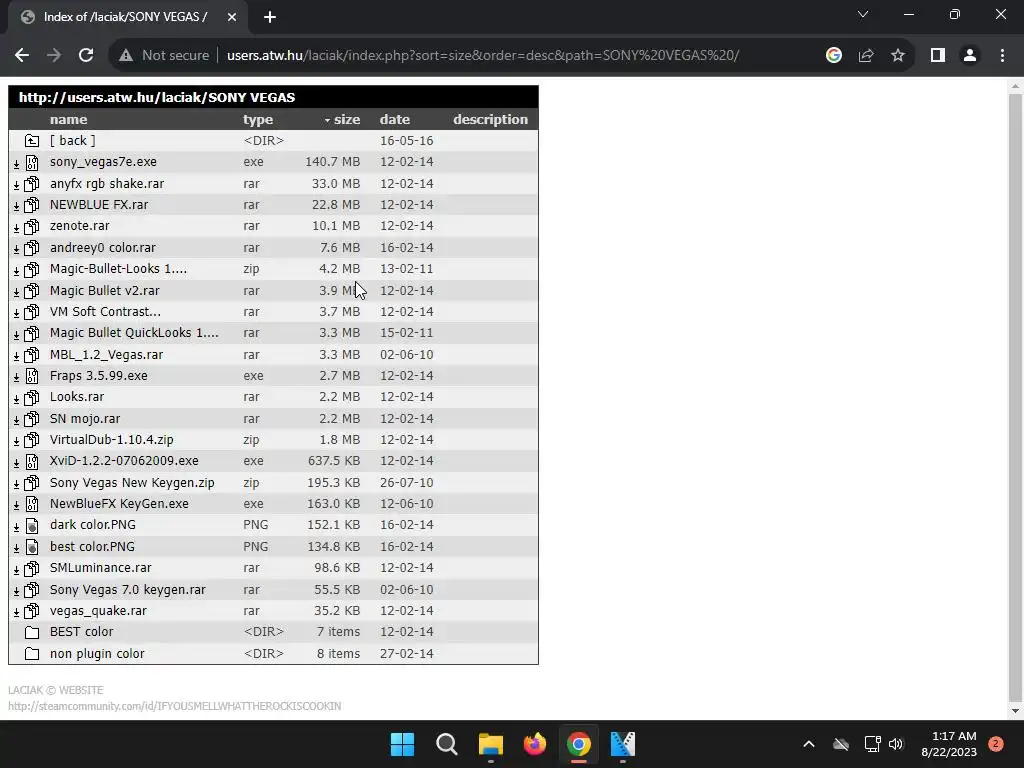
Task: Show hidden system tray icons chevron
Action: click(x=808, y=744)
